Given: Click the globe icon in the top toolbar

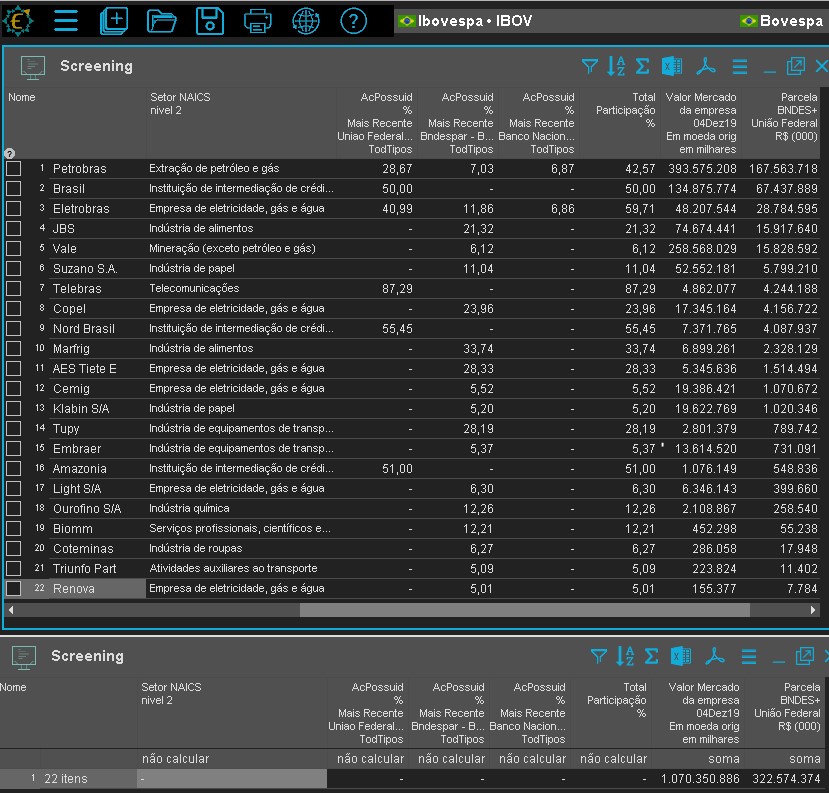Looking at the screenshot, I should pyautogui.click(x=306, y=22).
